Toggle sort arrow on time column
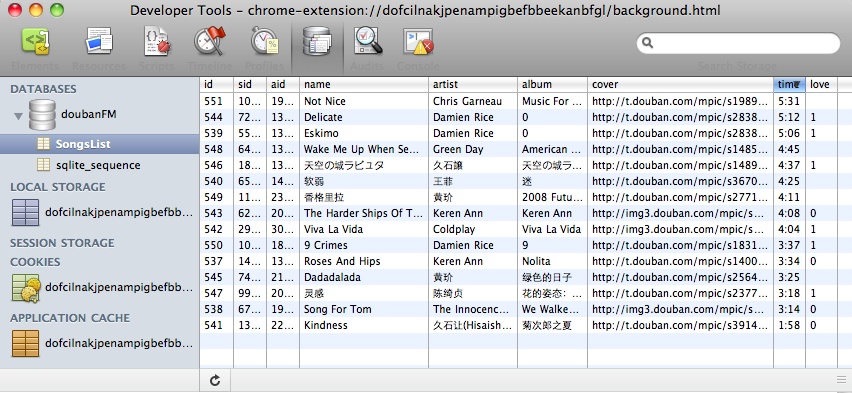 (x=797, y=84)
